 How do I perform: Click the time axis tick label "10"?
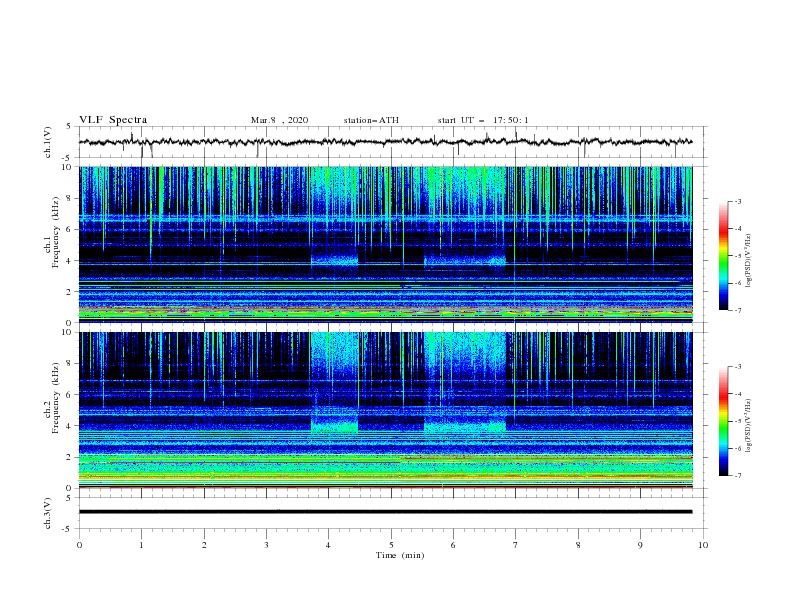click(x=703, y=545)
